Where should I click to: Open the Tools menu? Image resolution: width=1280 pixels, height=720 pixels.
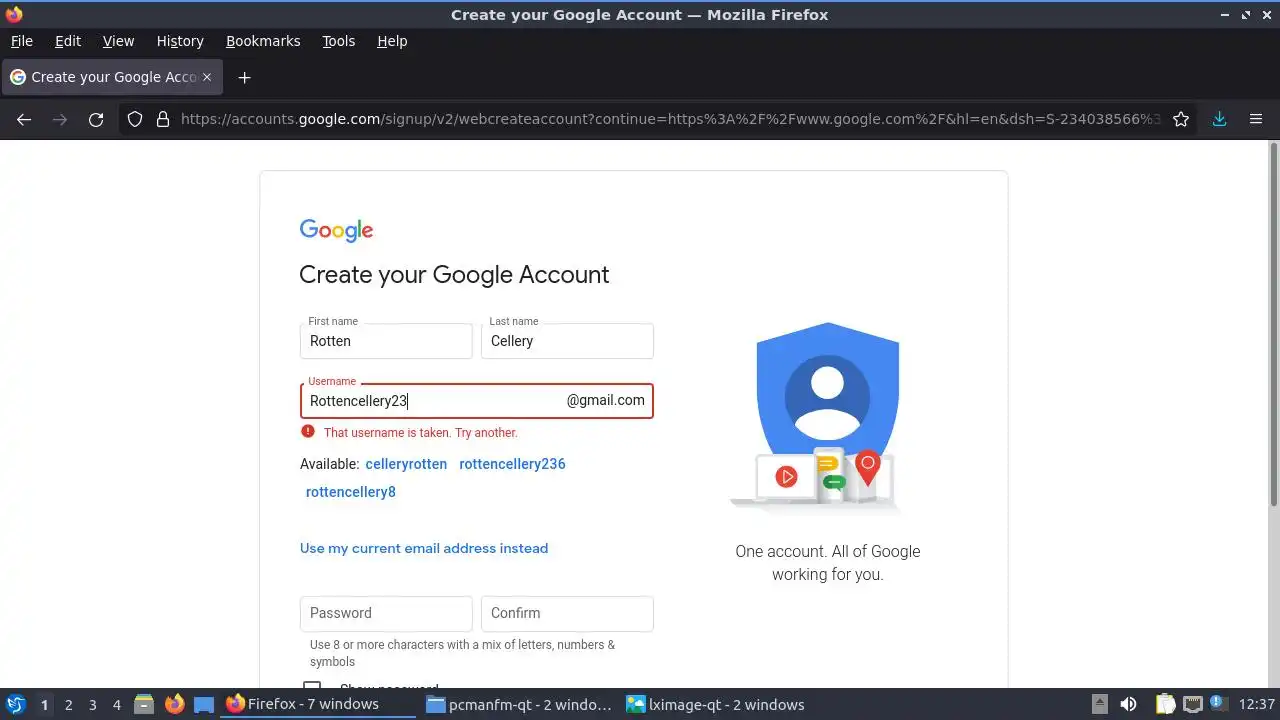click(338, 41)
